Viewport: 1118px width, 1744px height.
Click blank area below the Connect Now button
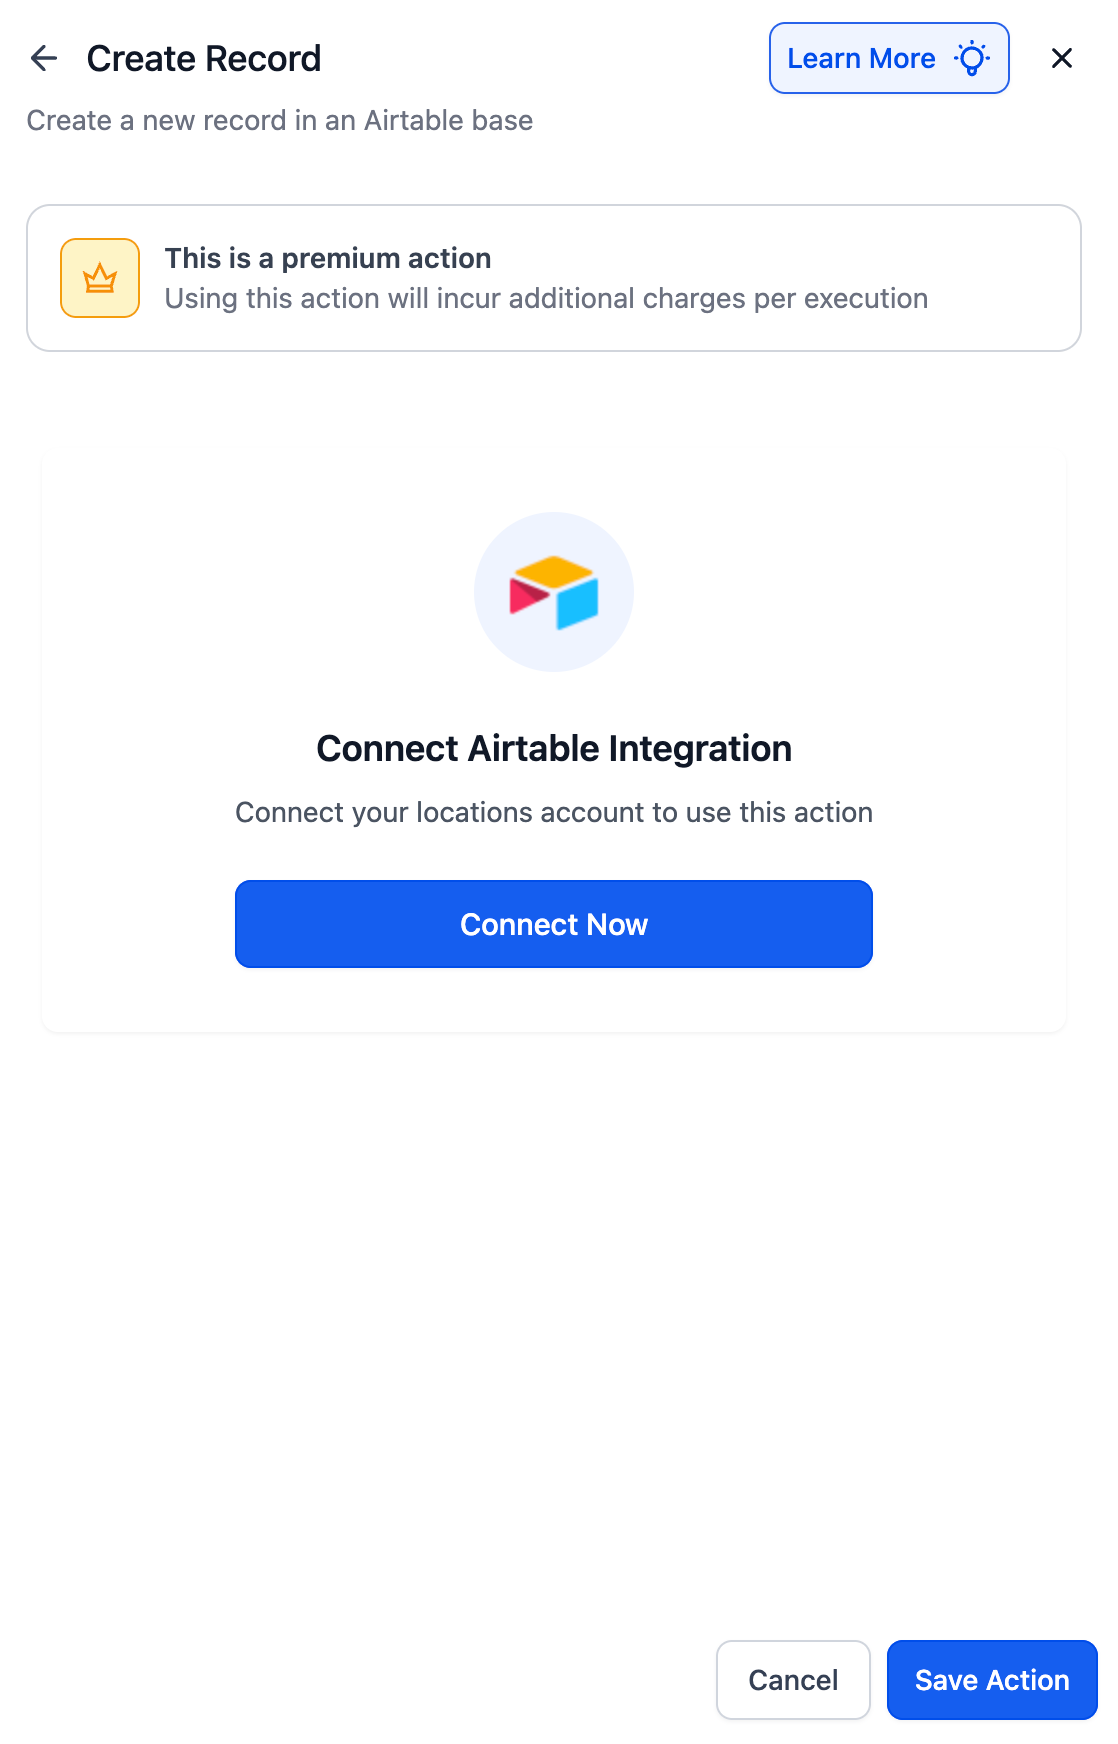(554, 1002)
